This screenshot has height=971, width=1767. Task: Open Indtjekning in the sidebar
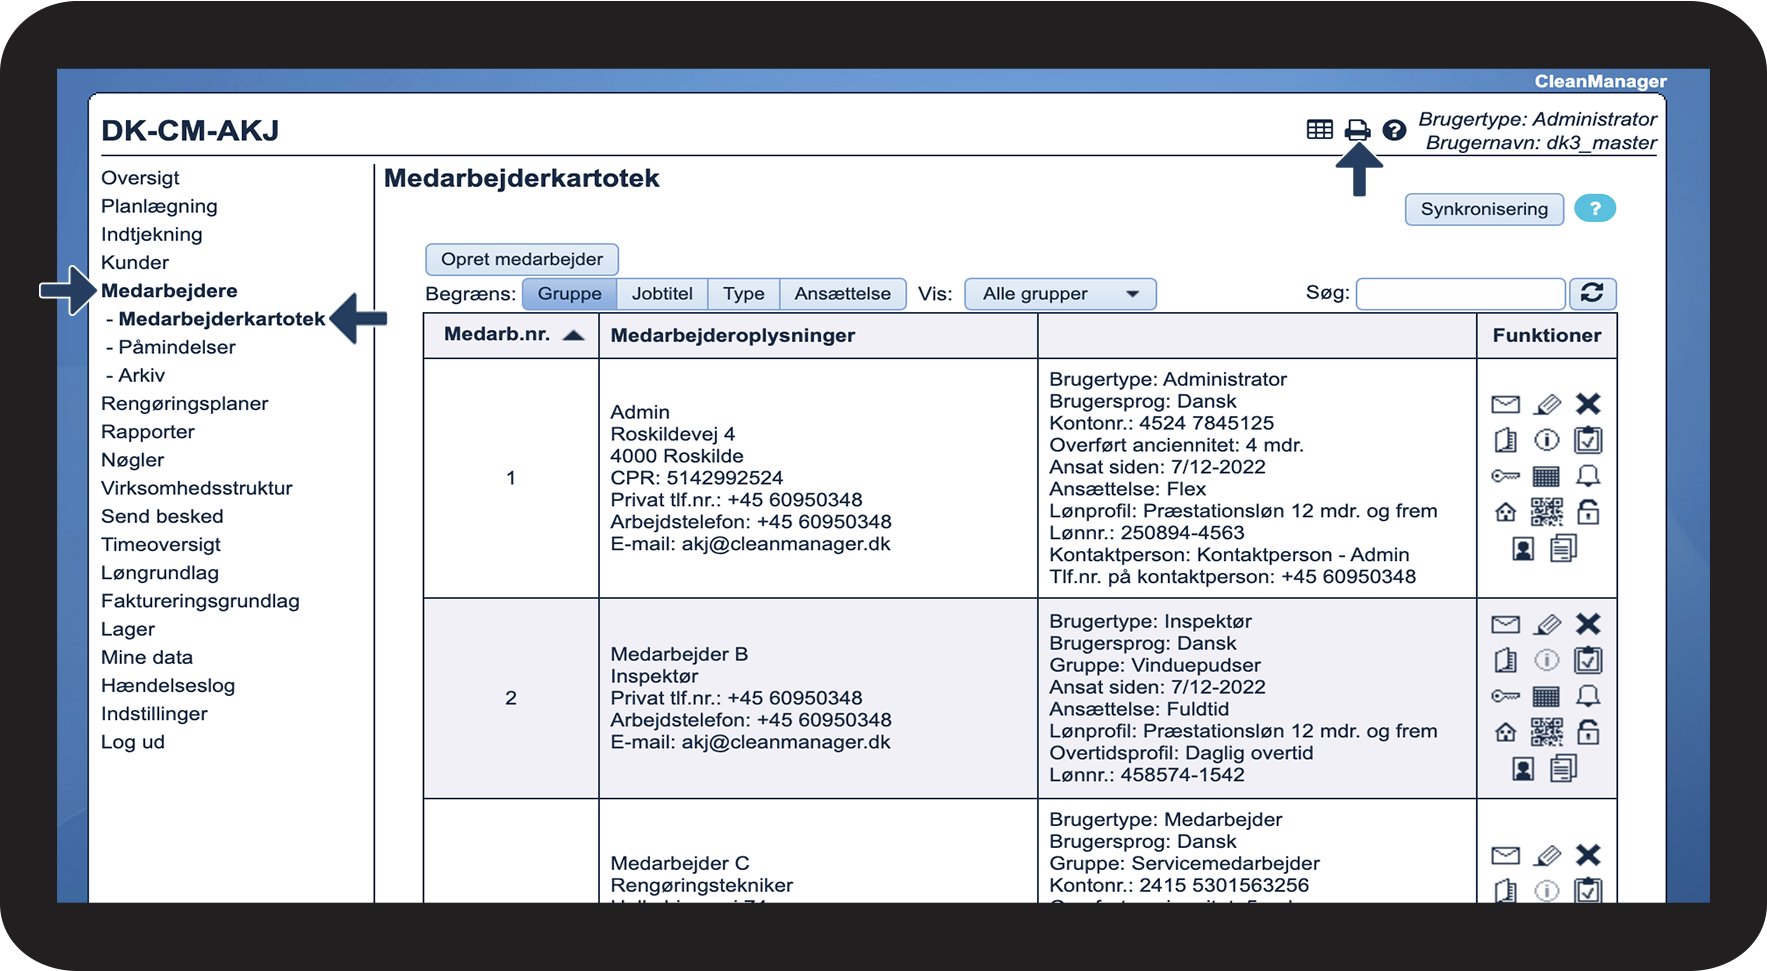[151, 234]
